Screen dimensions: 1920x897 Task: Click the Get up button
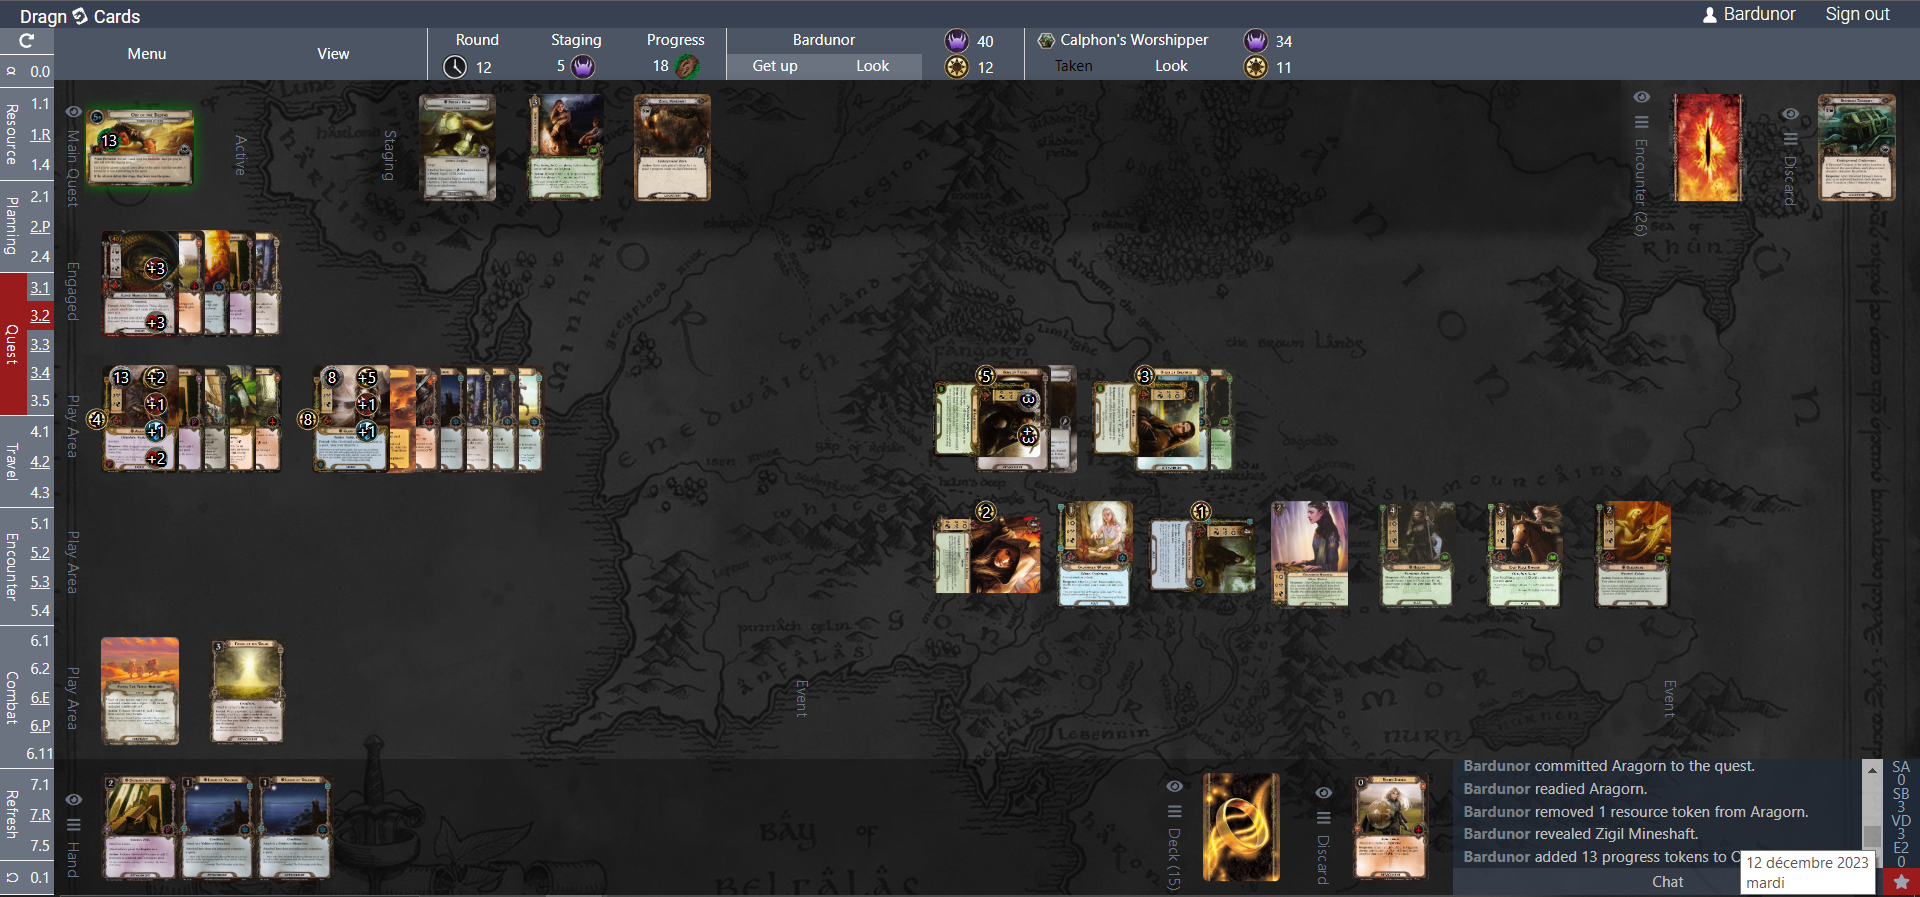[775, 66]
